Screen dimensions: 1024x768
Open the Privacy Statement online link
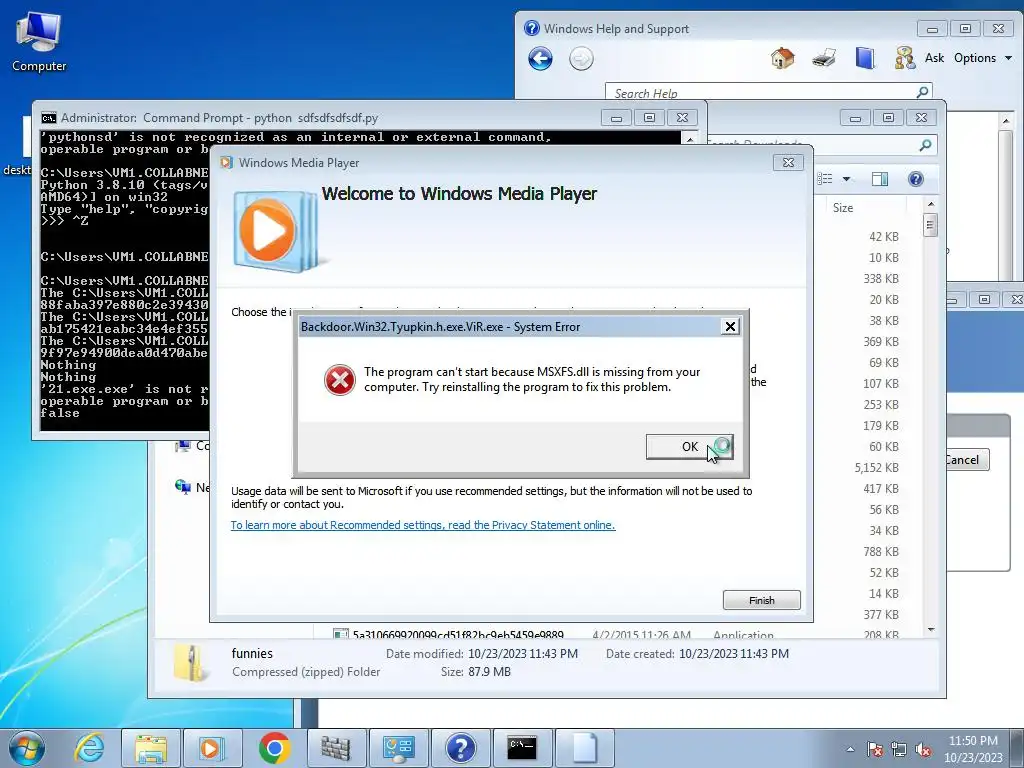point(423,525)
